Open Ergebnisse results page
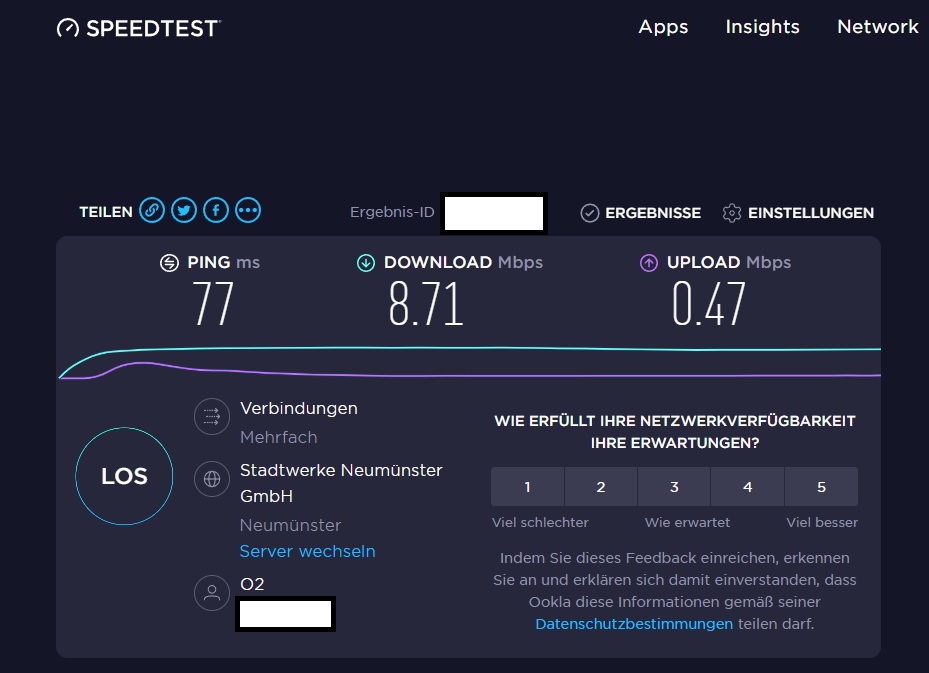 (652, 213)
